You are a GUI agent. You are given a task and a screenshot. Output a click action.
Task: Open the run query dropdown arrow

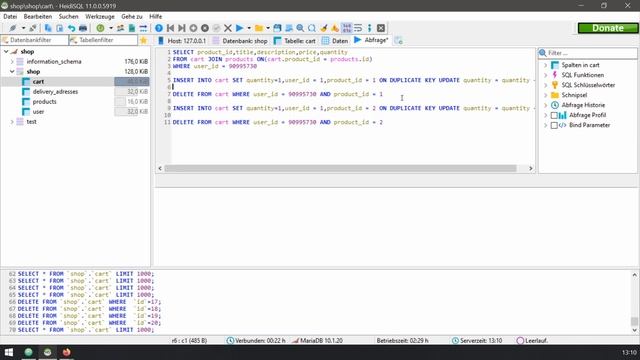pyautogui.click(x=249, y=28)
